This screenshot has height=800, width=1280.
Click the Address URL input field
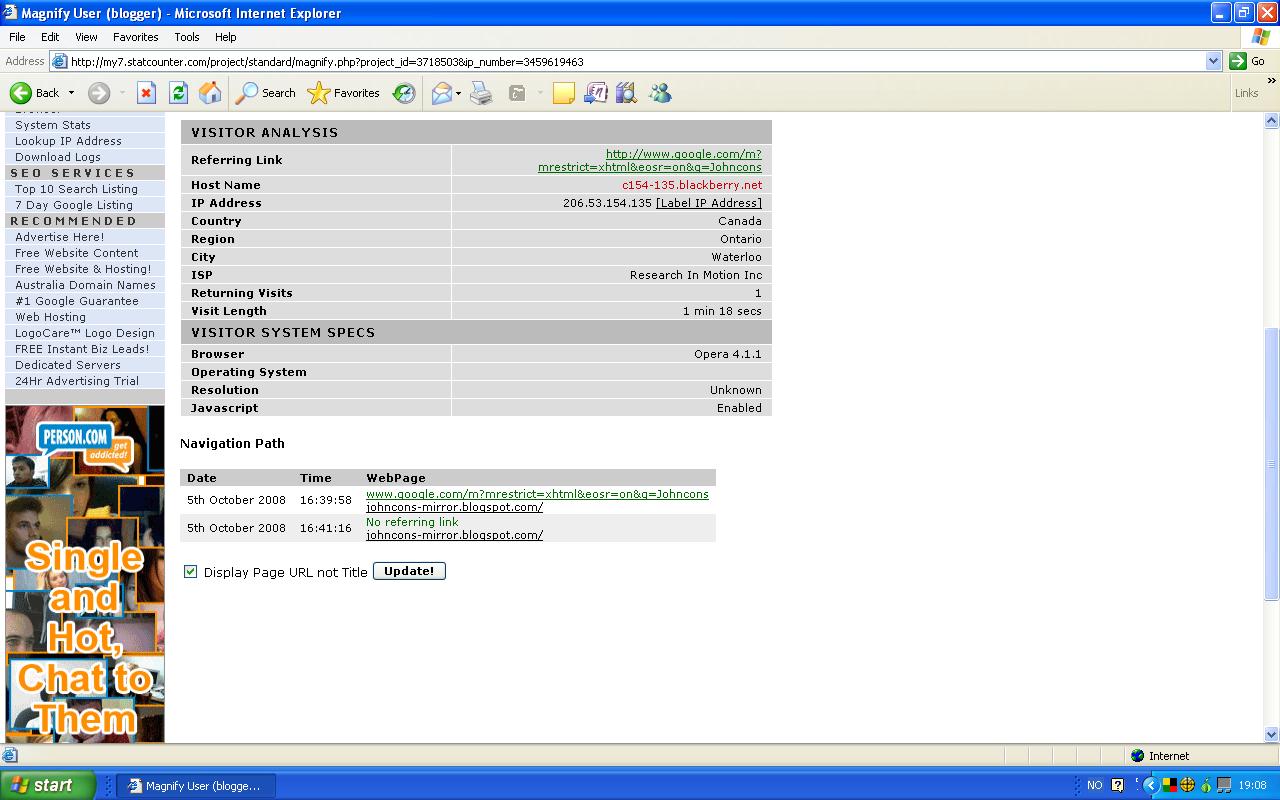pos(636,61)
